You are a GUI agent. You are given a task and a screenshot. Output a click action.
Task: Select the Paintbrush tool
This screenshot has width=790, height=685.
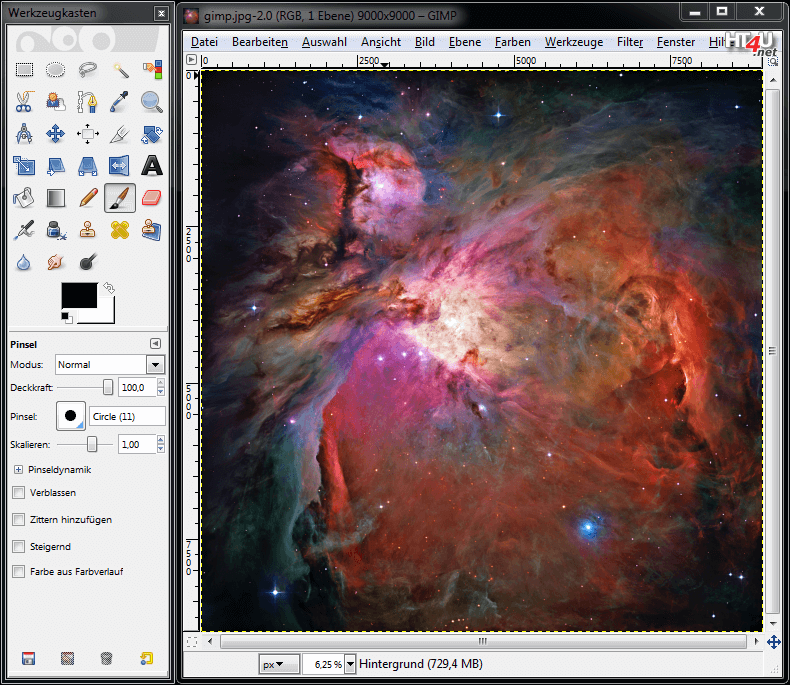coord(120,198)
